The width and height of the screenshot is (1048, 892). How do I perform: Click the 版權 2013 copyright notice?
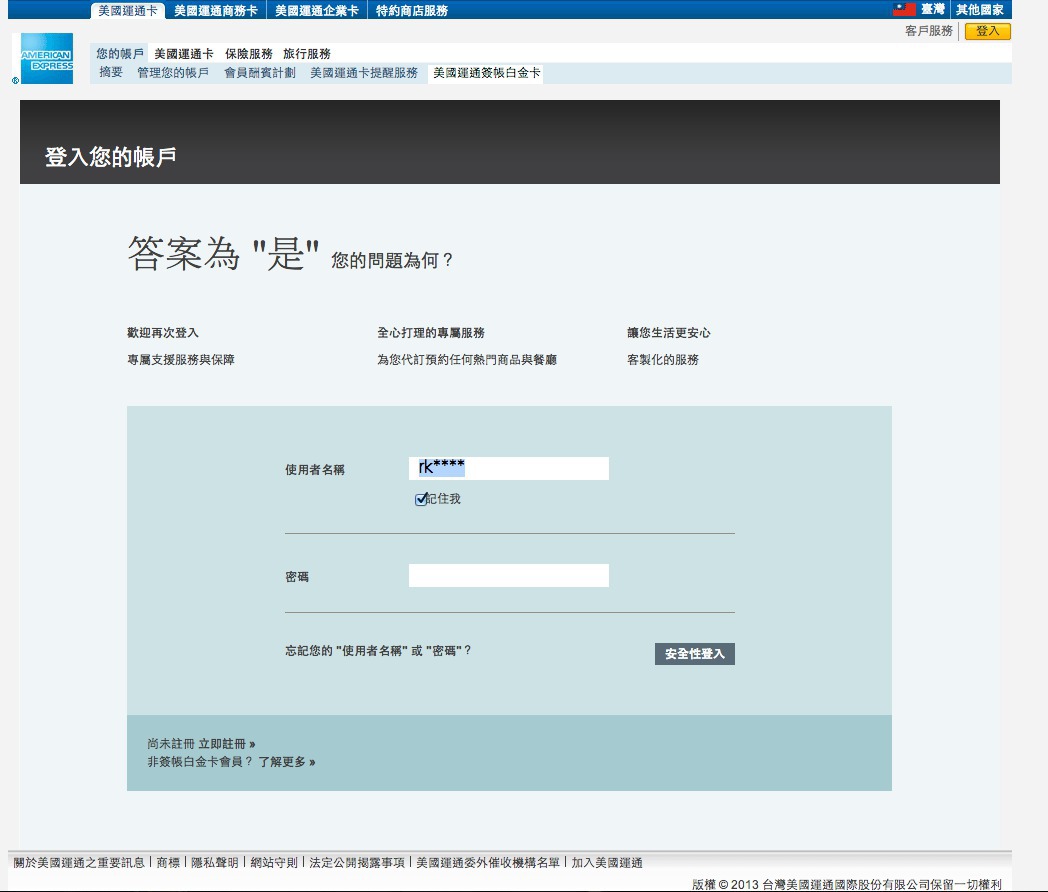click(x=847, y=884)
